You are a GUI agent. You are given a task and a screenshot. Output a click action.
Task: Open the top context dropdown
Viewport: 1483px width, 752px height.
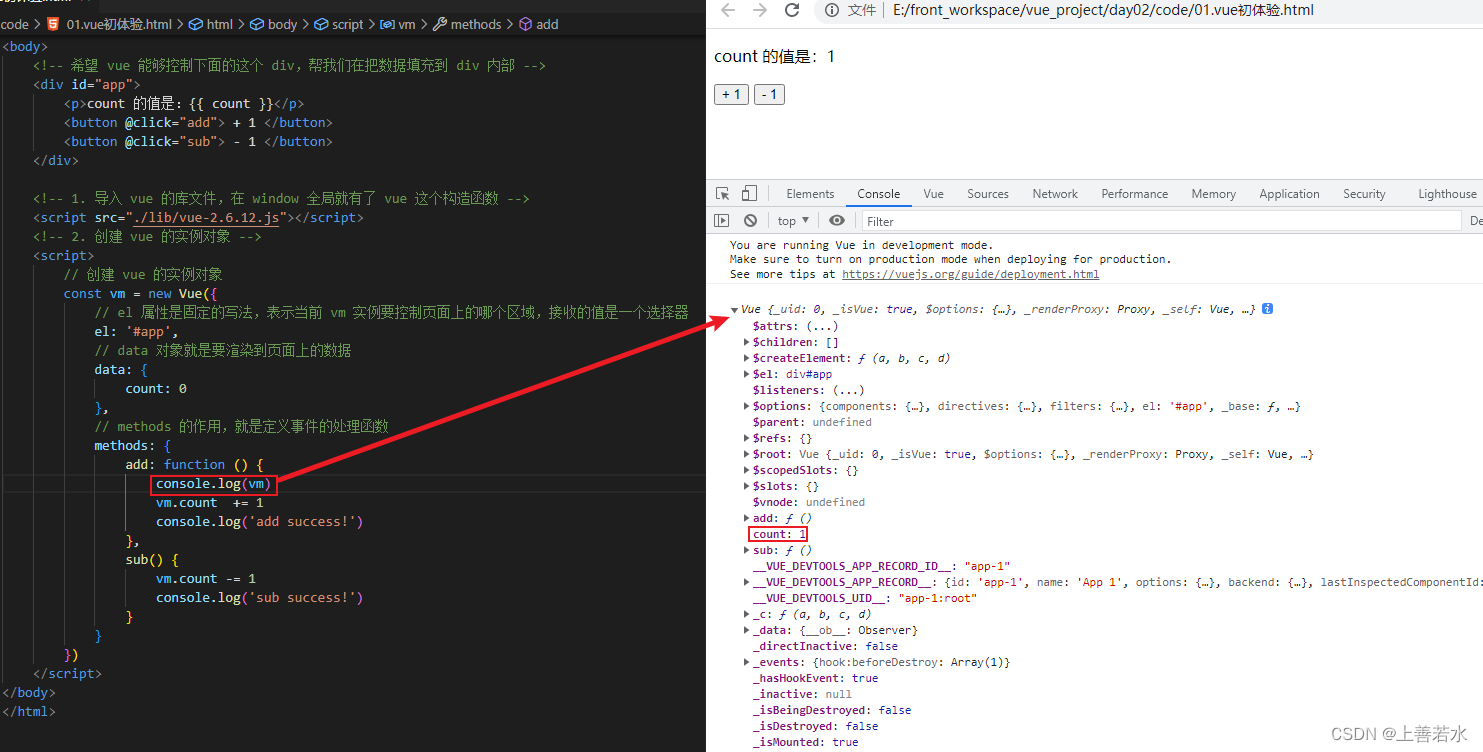coord(793,221)
